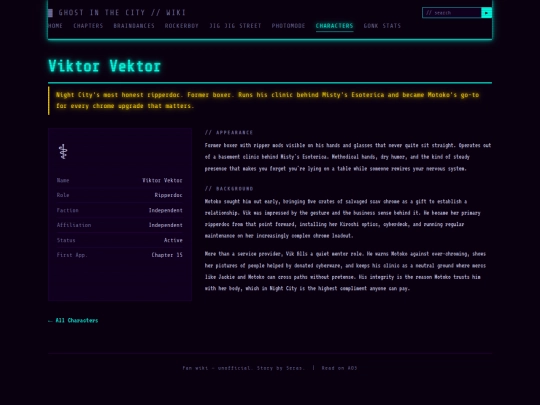The width and height of the screenshot is (540, 405).
Task: Click the ripperdoc caduceus symbol icon
Action: (63, 152)
